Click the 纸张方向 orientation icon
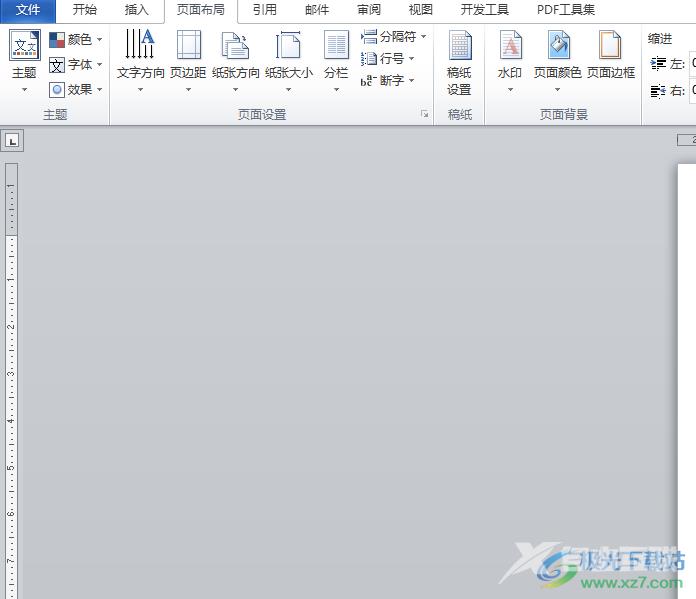The height and width of the screenshot is (599, 696). [235, 45]
